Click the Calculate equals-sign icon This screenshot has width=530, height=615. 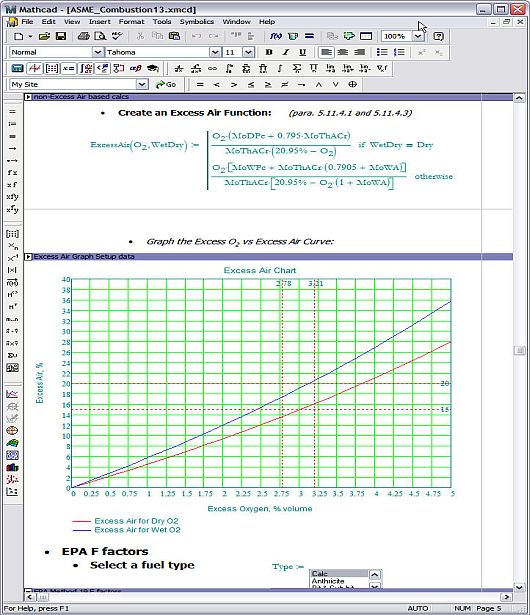tap(309, 36)
